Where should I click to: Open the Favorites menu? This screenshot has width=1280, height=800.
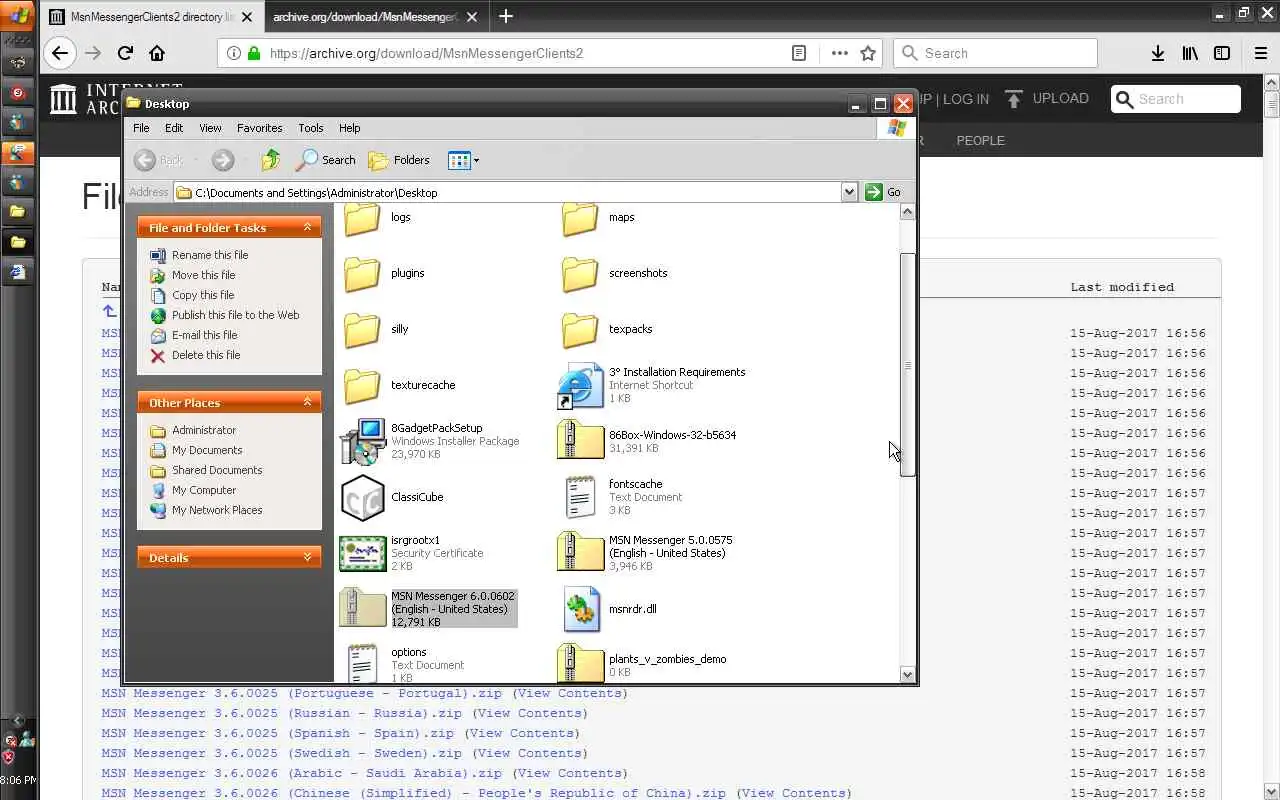259,128
